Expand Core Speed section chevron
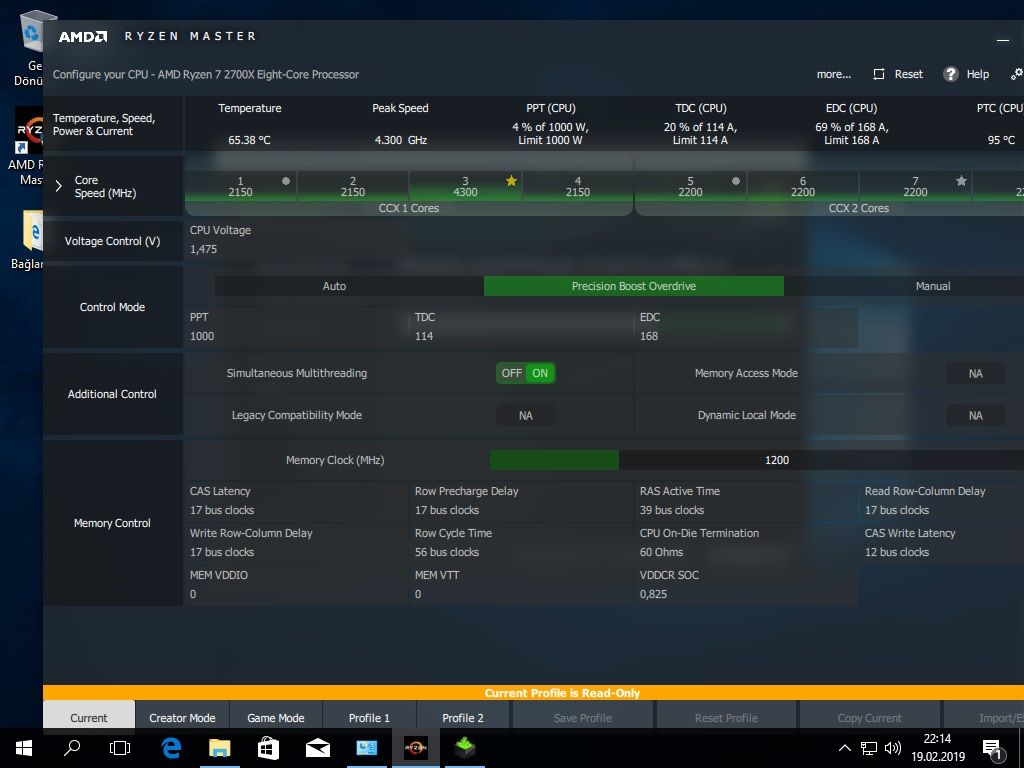The width and height of the screenshot is (1024, 768). point(59,186)
